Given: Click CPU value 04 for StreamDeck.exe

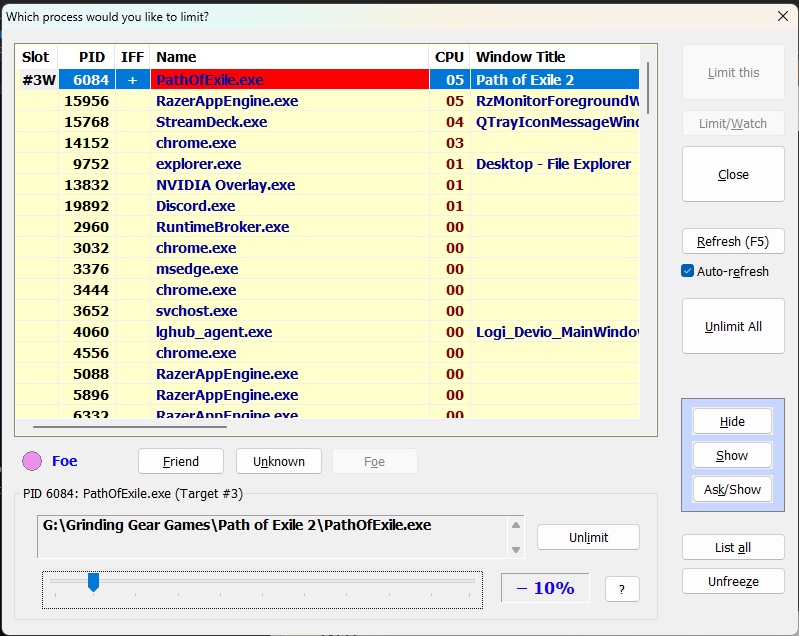Looking at the screenshot, I should coord(450,122).
